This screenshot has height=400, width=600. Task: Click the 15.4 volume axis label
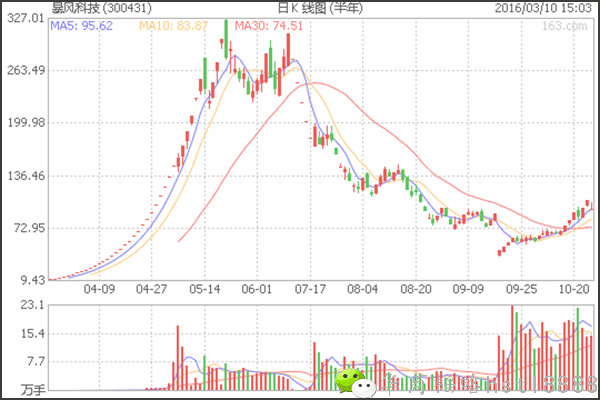(x=33, y=333)
